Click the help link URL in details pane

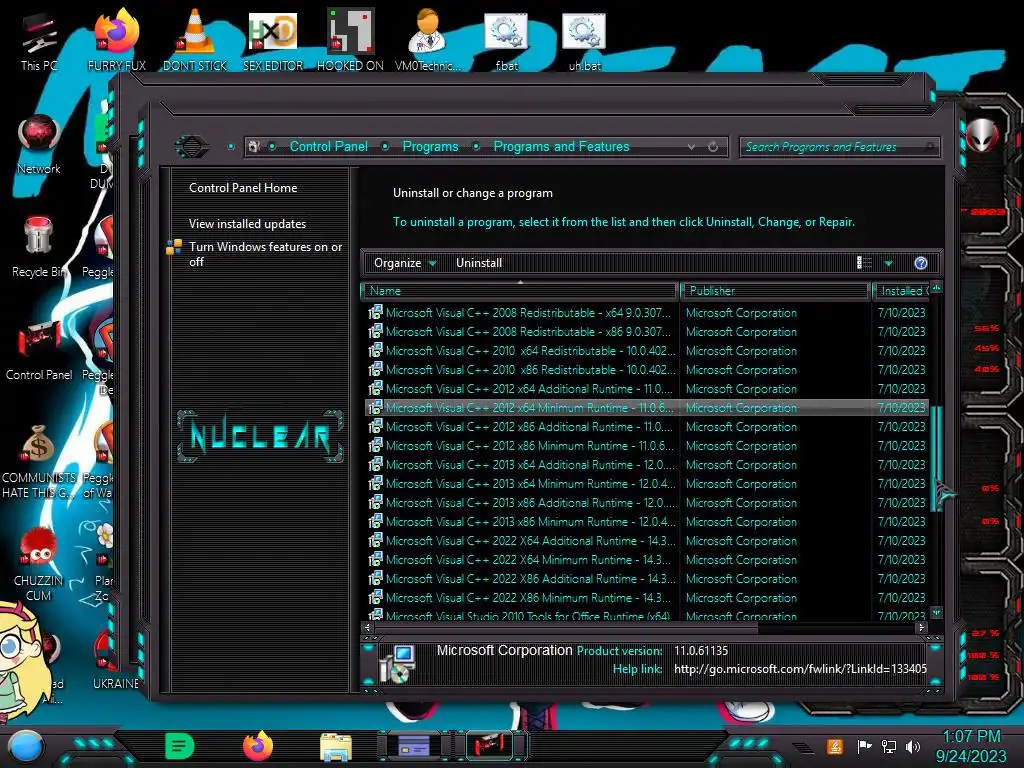pyautogui.click(x=800, y=669)
